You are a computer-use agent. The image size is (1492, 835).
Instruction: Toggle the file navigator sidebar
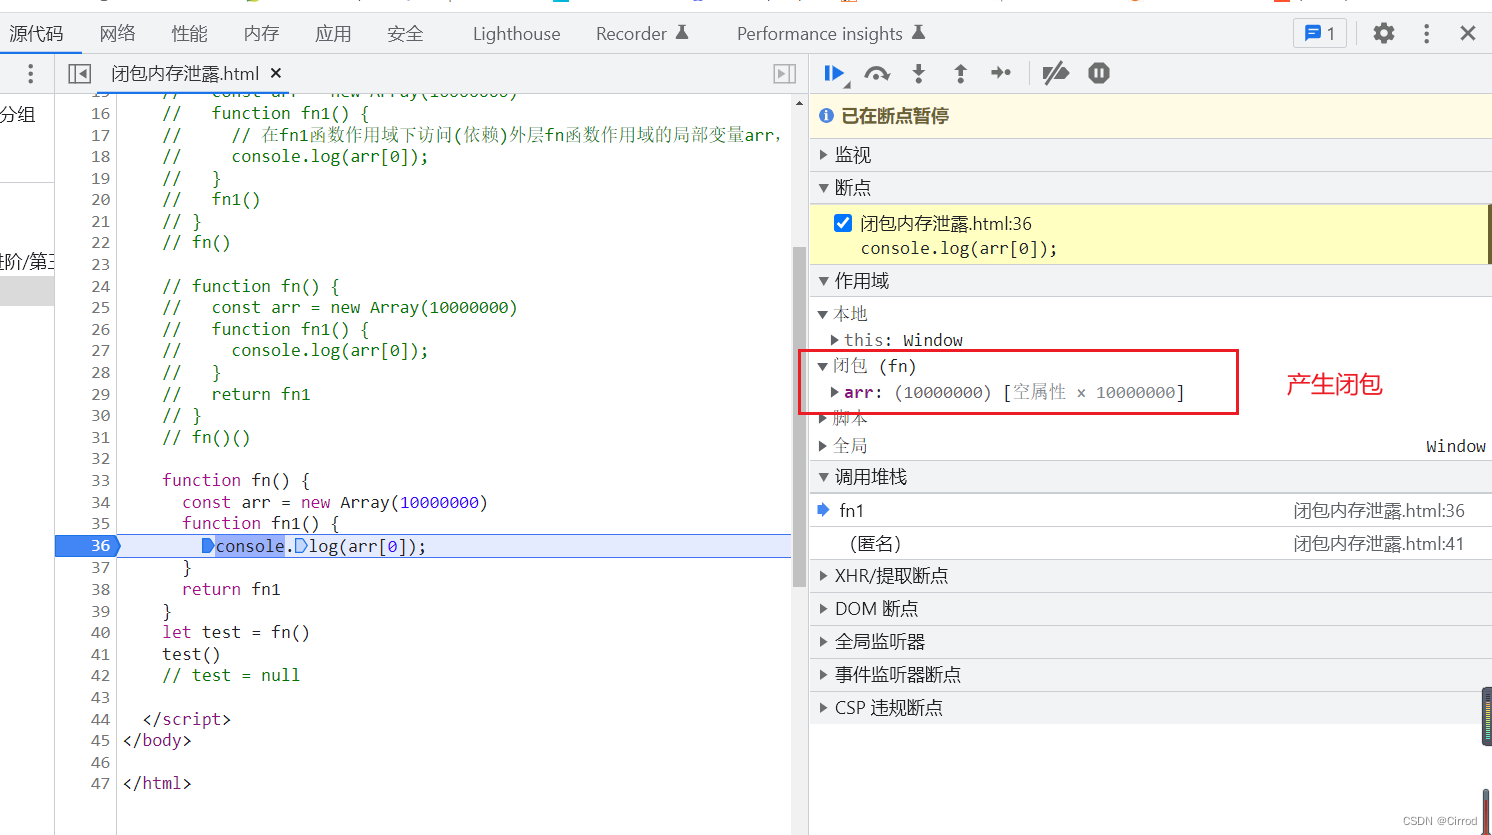(79, 73)
